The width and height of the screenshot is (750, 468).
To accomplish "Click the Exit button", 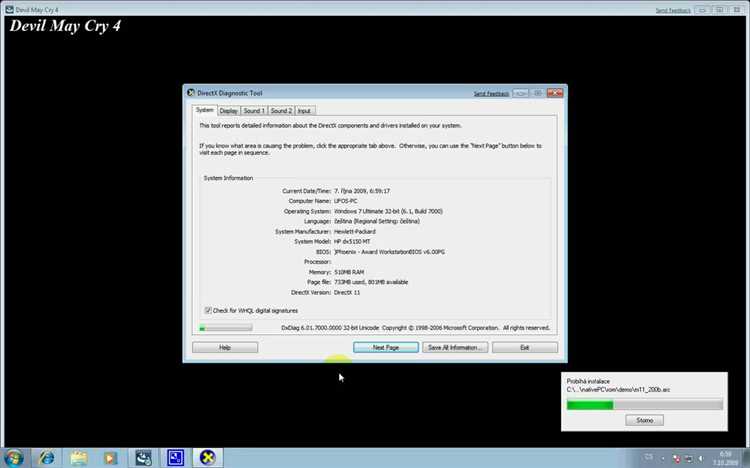I will pyautogui.click(x=525, y=347).
